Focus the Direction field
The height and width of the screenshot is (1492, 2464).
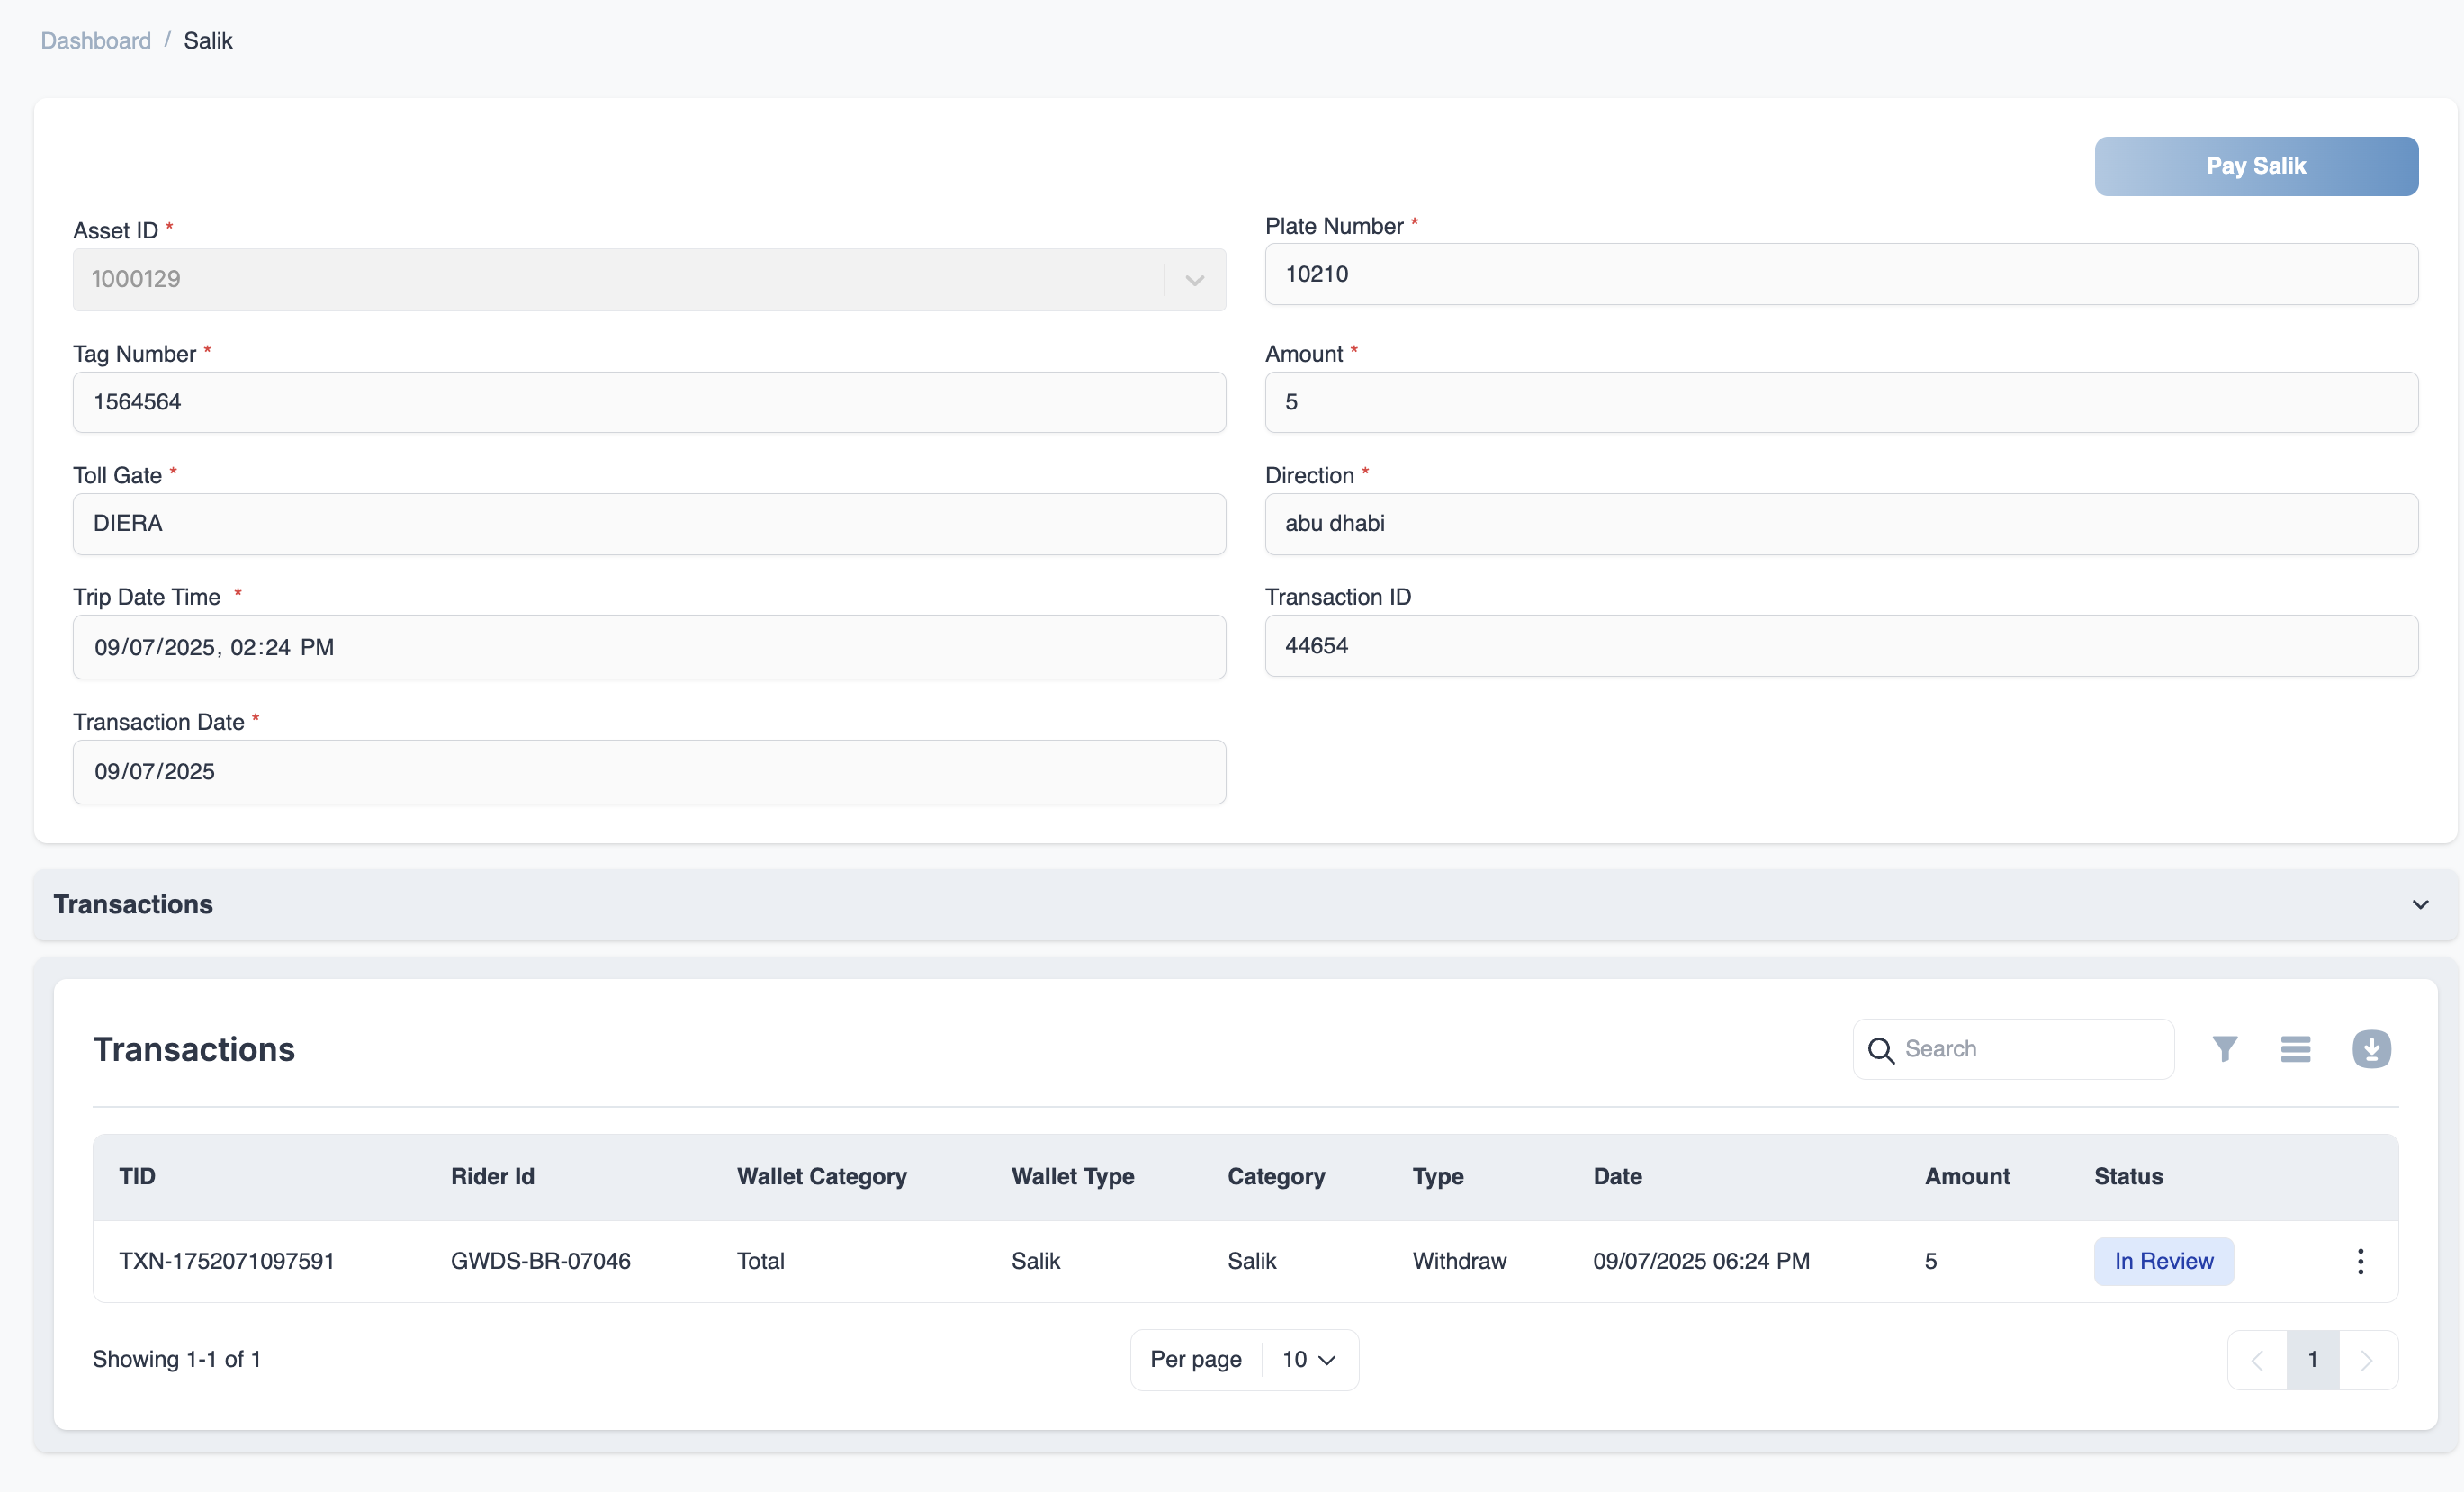tap(1841, 524)
